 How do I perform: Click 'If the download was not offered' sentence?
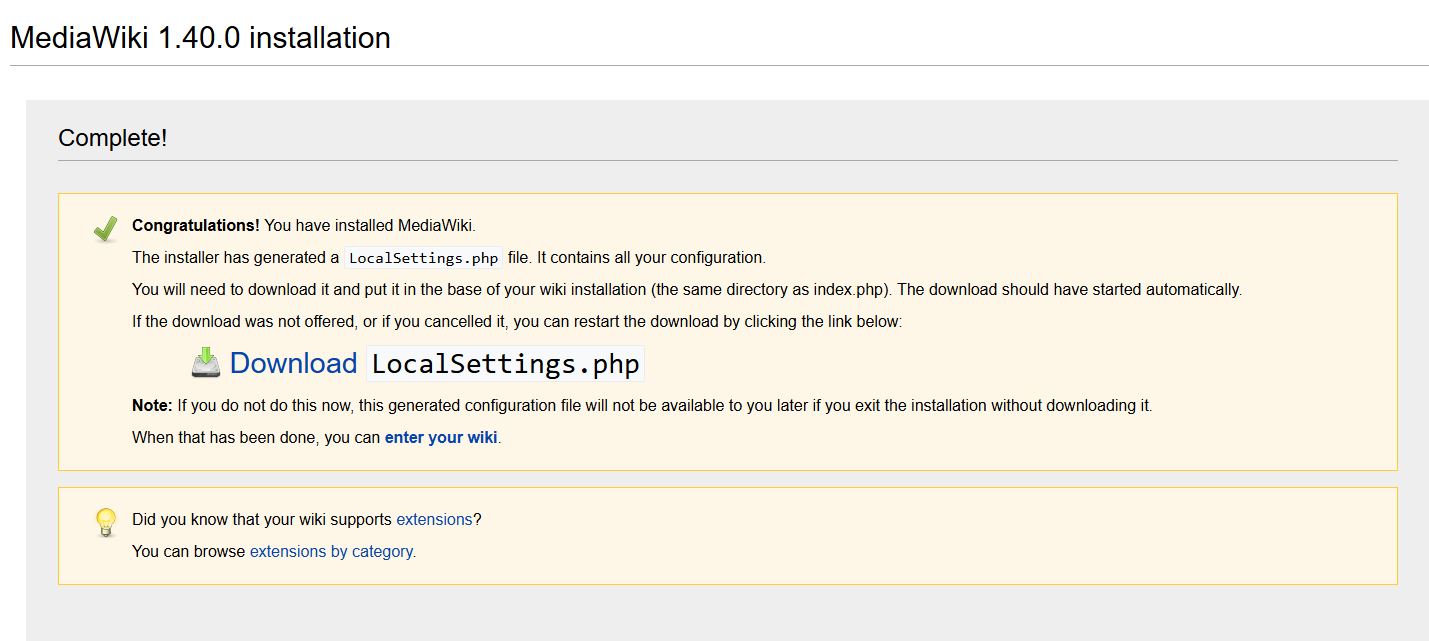point(517,322)
